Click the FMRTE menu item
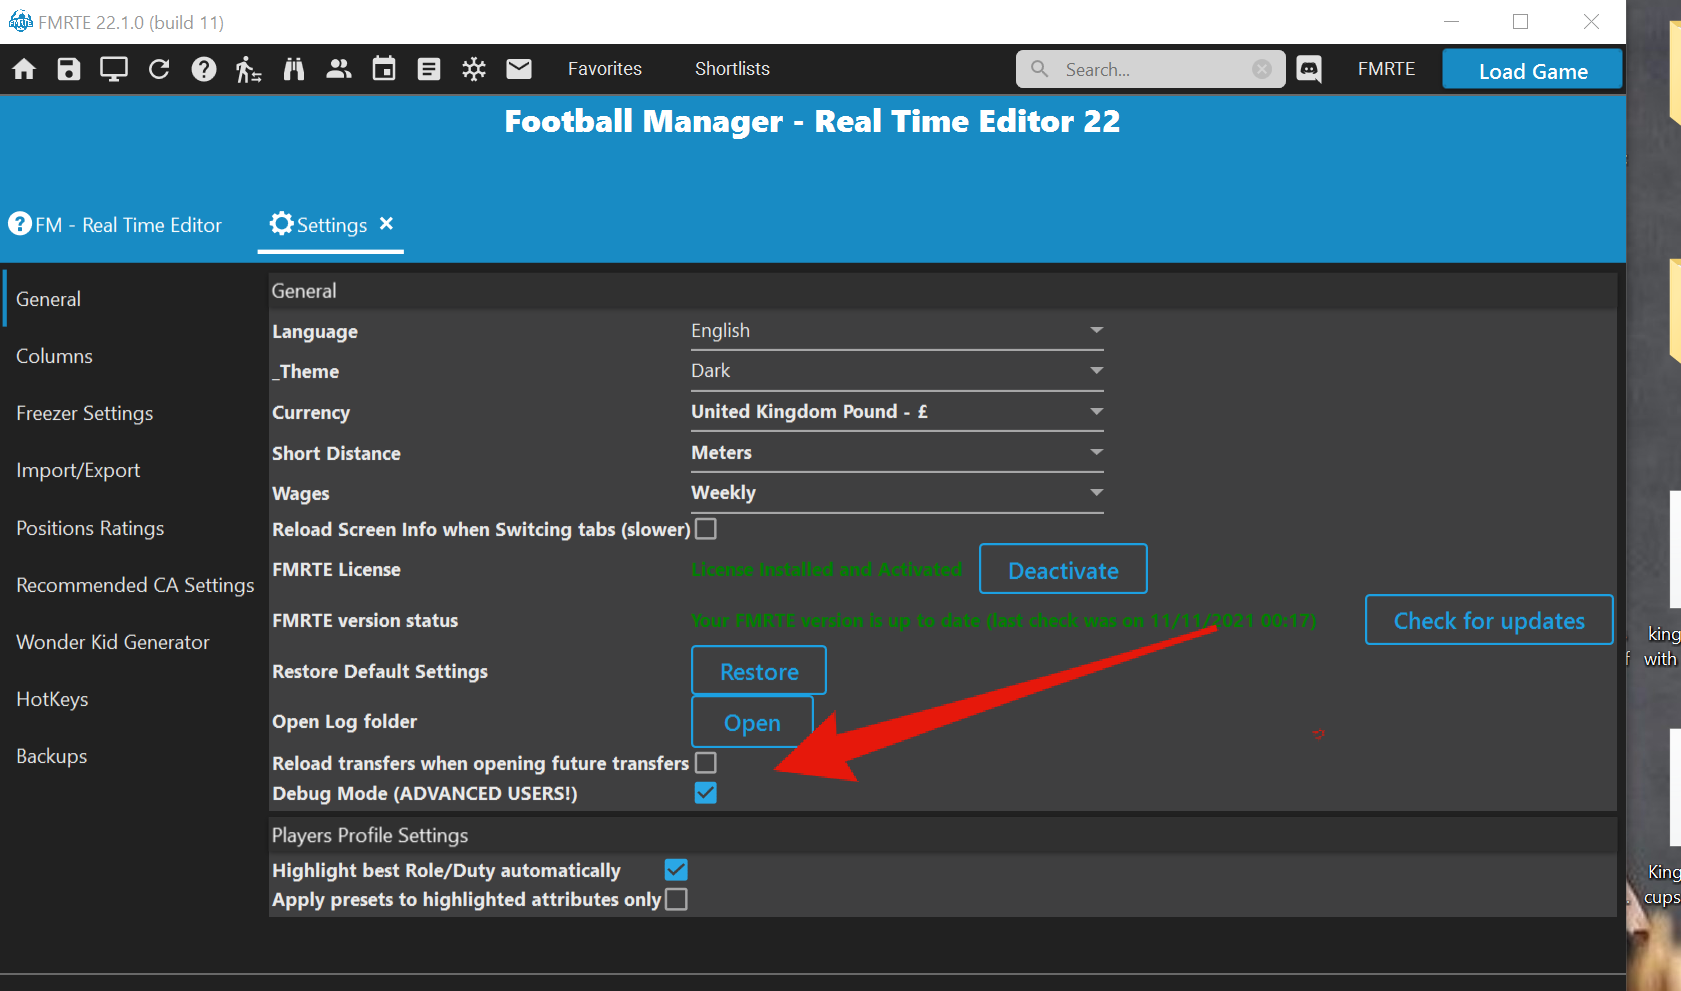Viewport: 1681px width, 991px height. coord(1386,69)
